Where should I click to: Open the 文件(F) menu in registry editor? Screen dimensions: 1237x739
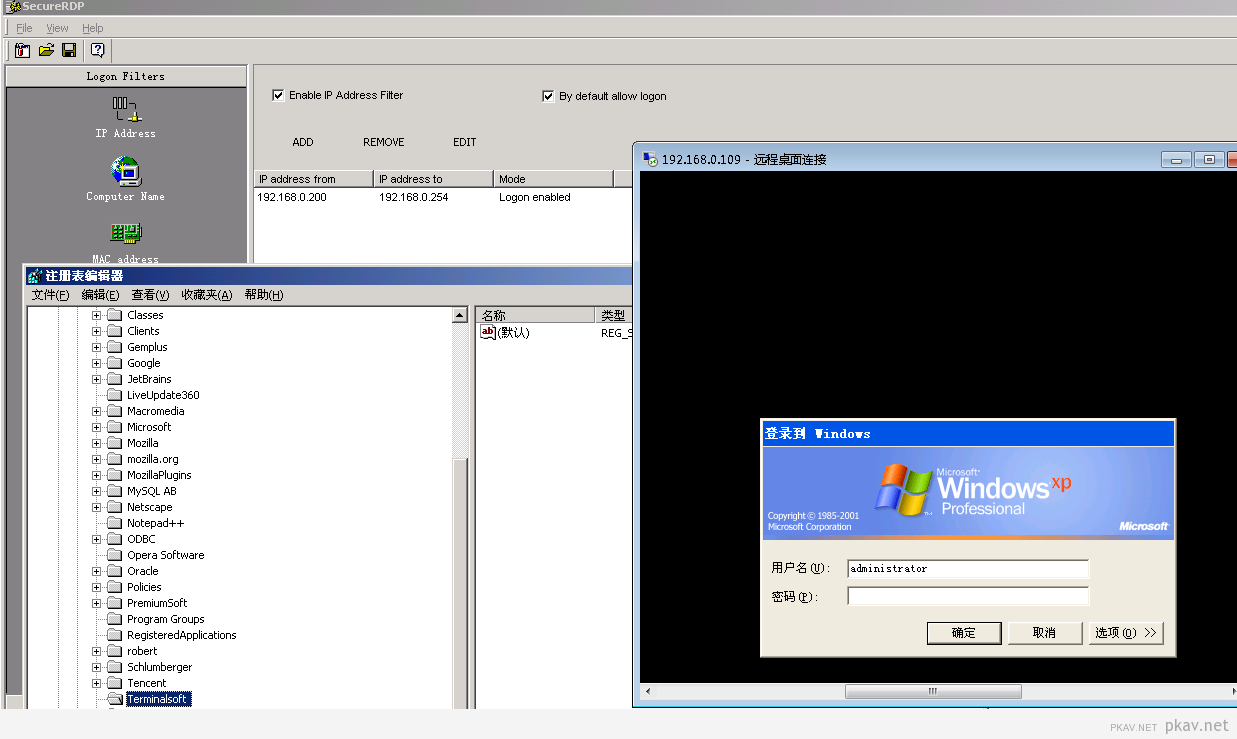point(50,295)
